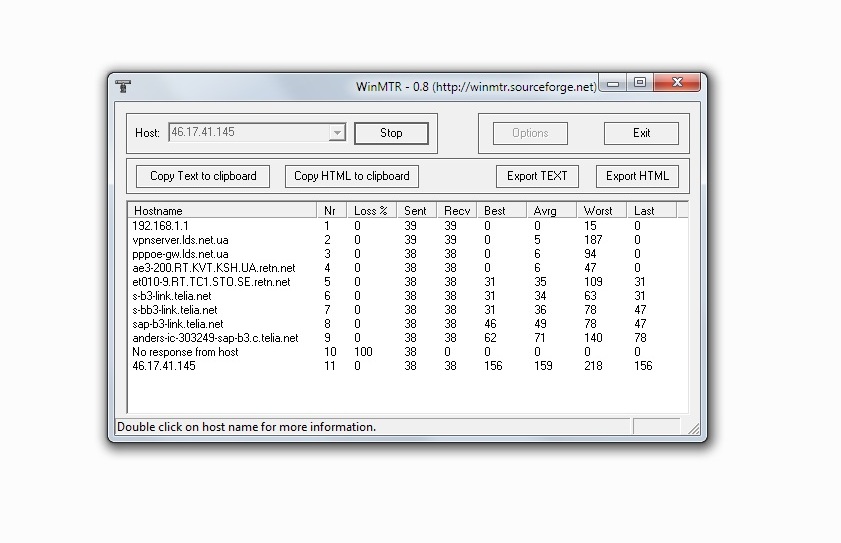This screenshot has height=543, width=841.
Task: Click the Worst value 140
Action: pyautogui.click(x=593, y=337)
